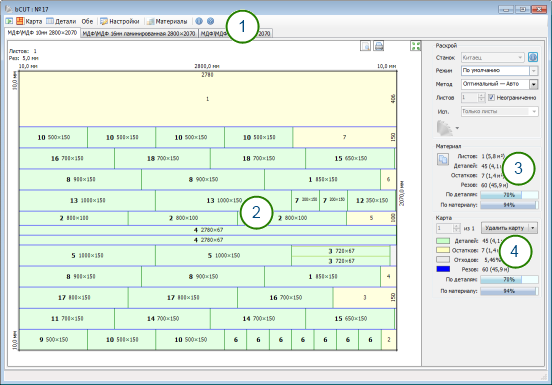Viewport: 552px width, 385px height.
Task: Open the saw blade dropdown arrow
Action: 457,128
